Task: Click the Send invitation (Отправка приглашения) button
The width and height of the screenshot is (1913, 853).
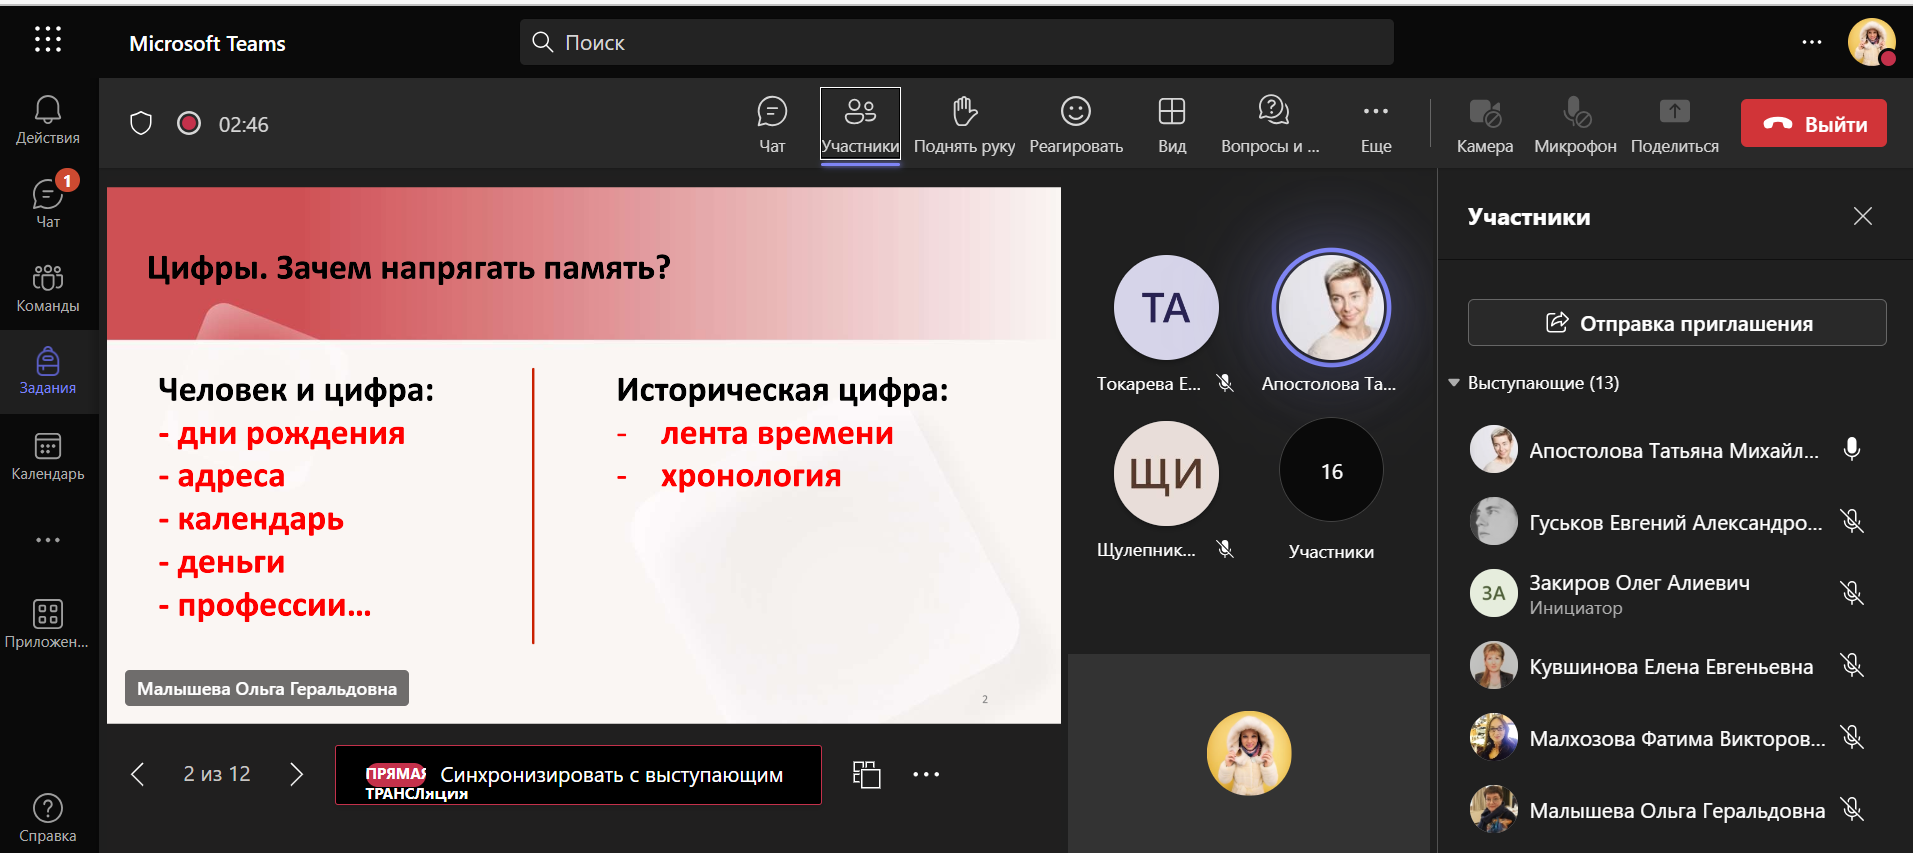Action: tap(1676, 323)
